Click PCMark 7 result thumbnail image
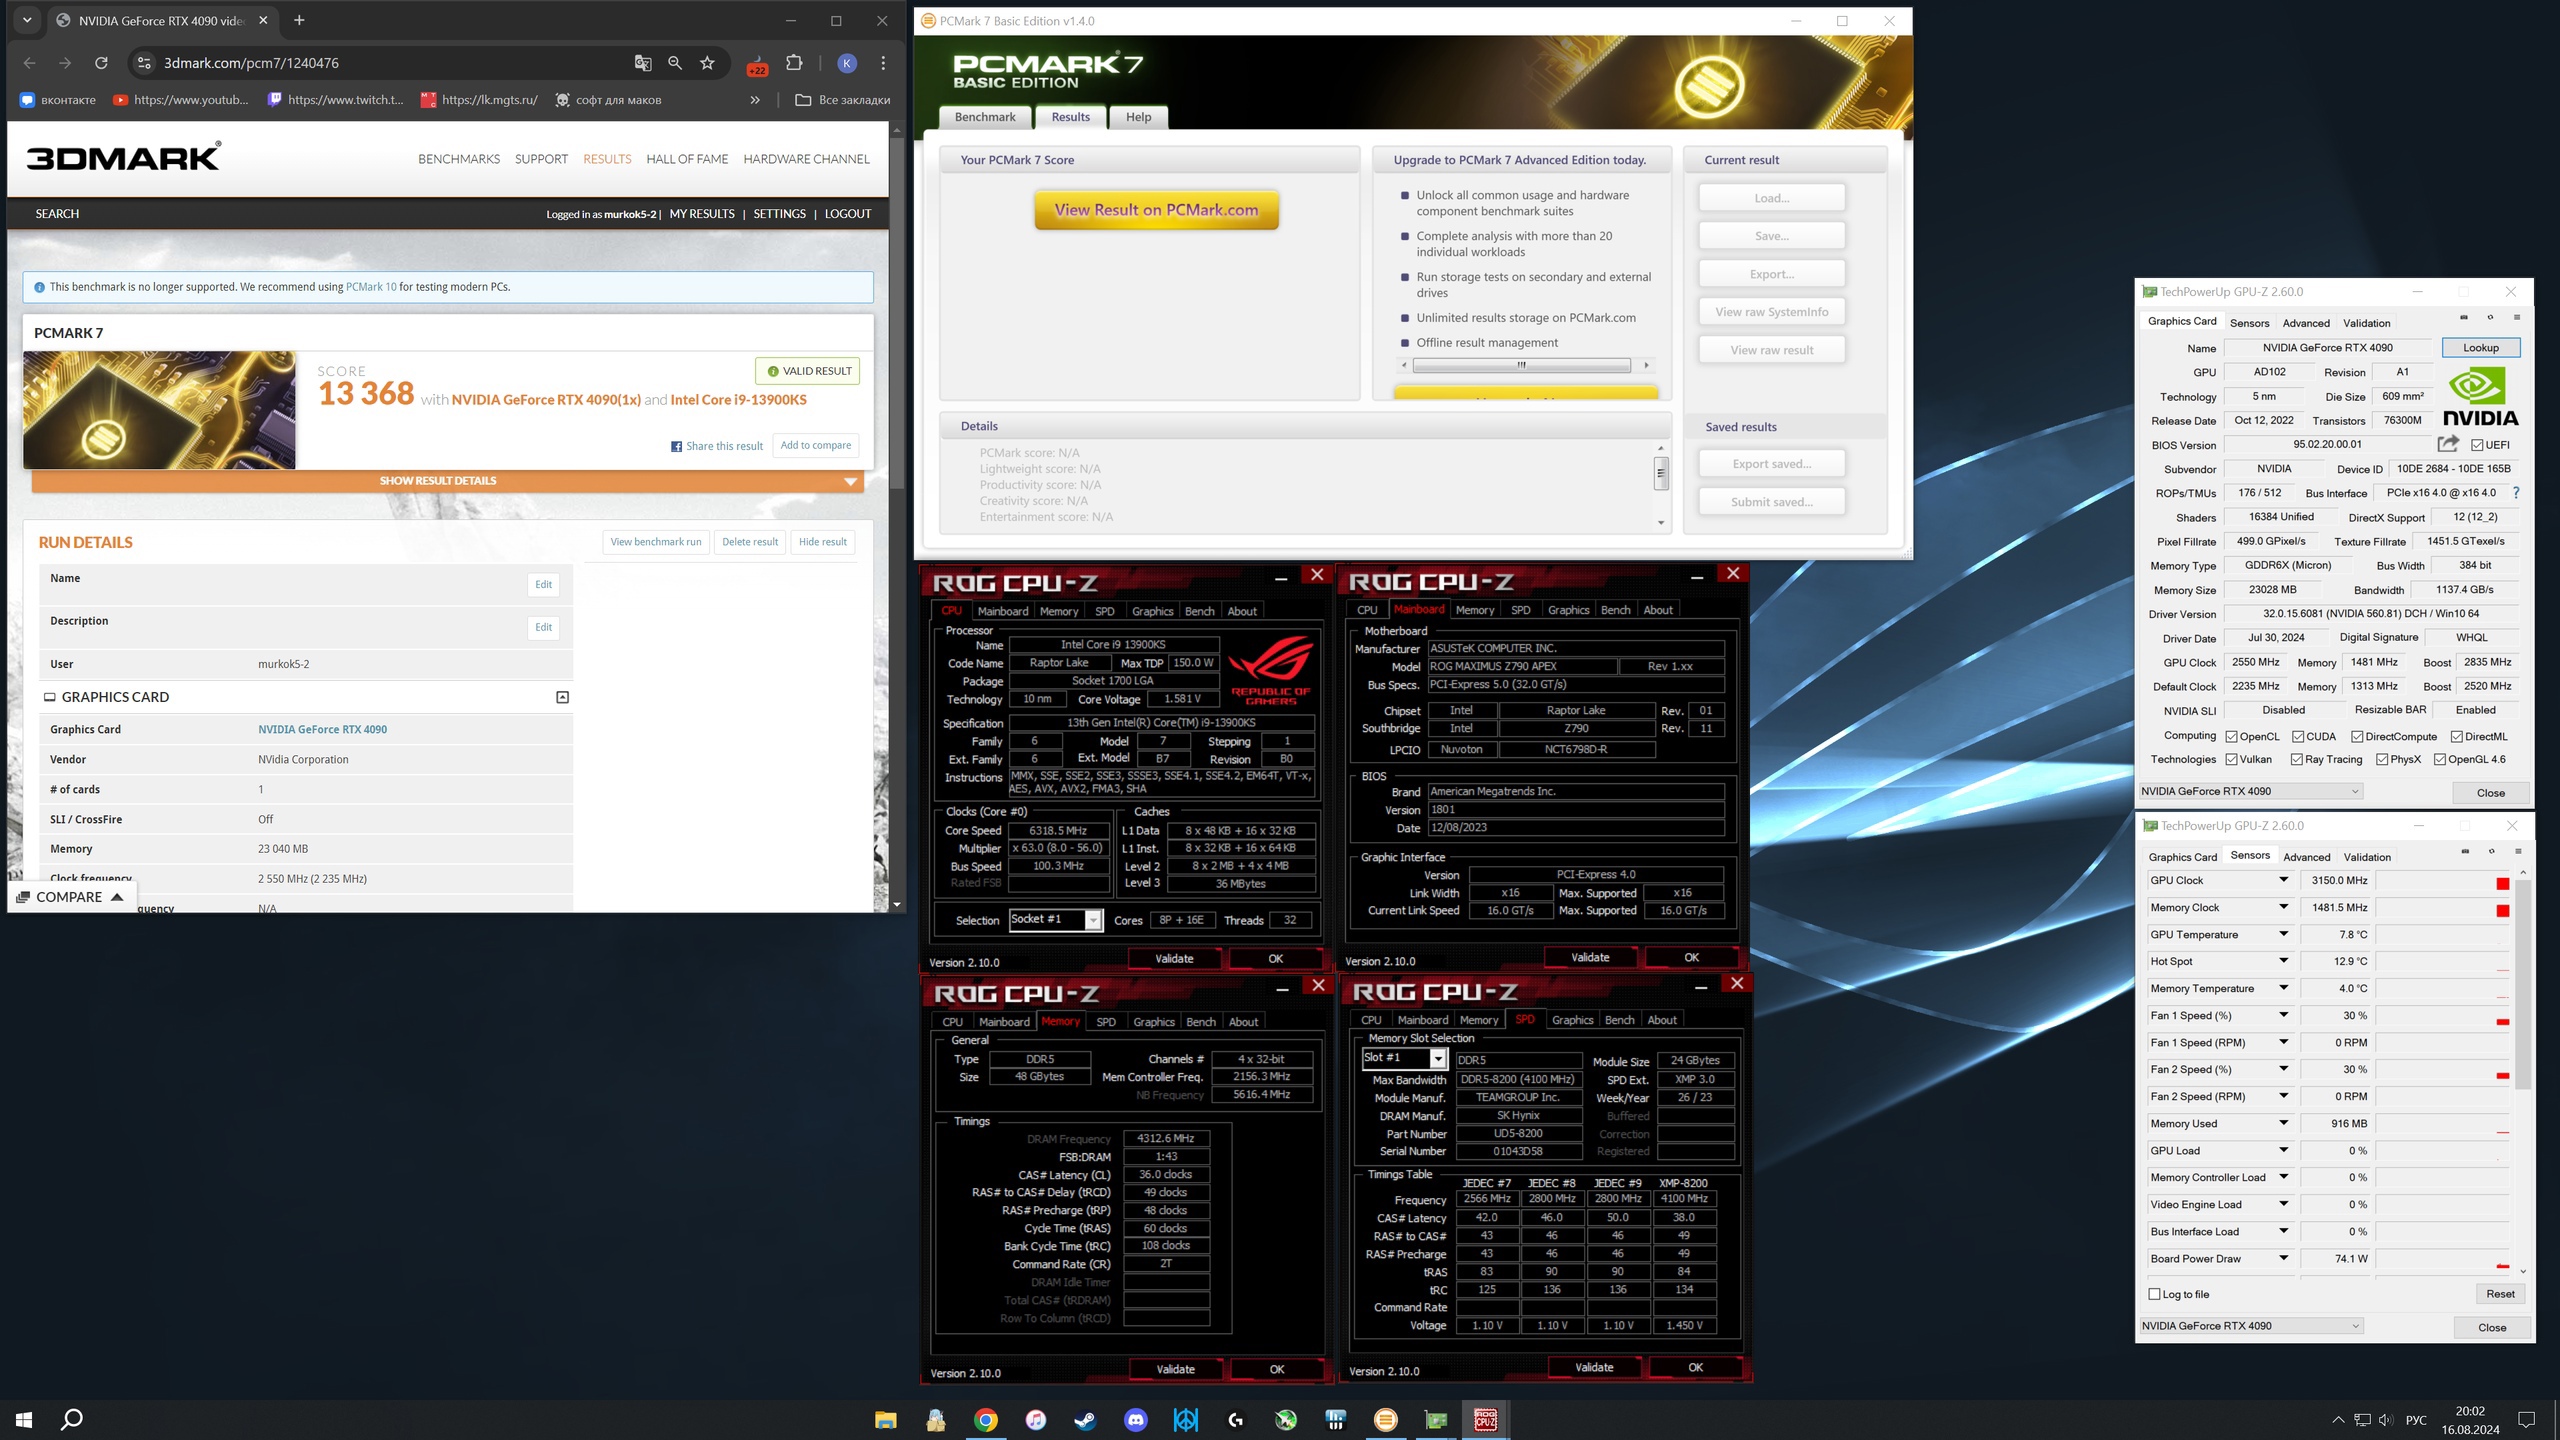Image resolution: width=2560 pixels, height=1440 pixels. click(x=159, y=410)
